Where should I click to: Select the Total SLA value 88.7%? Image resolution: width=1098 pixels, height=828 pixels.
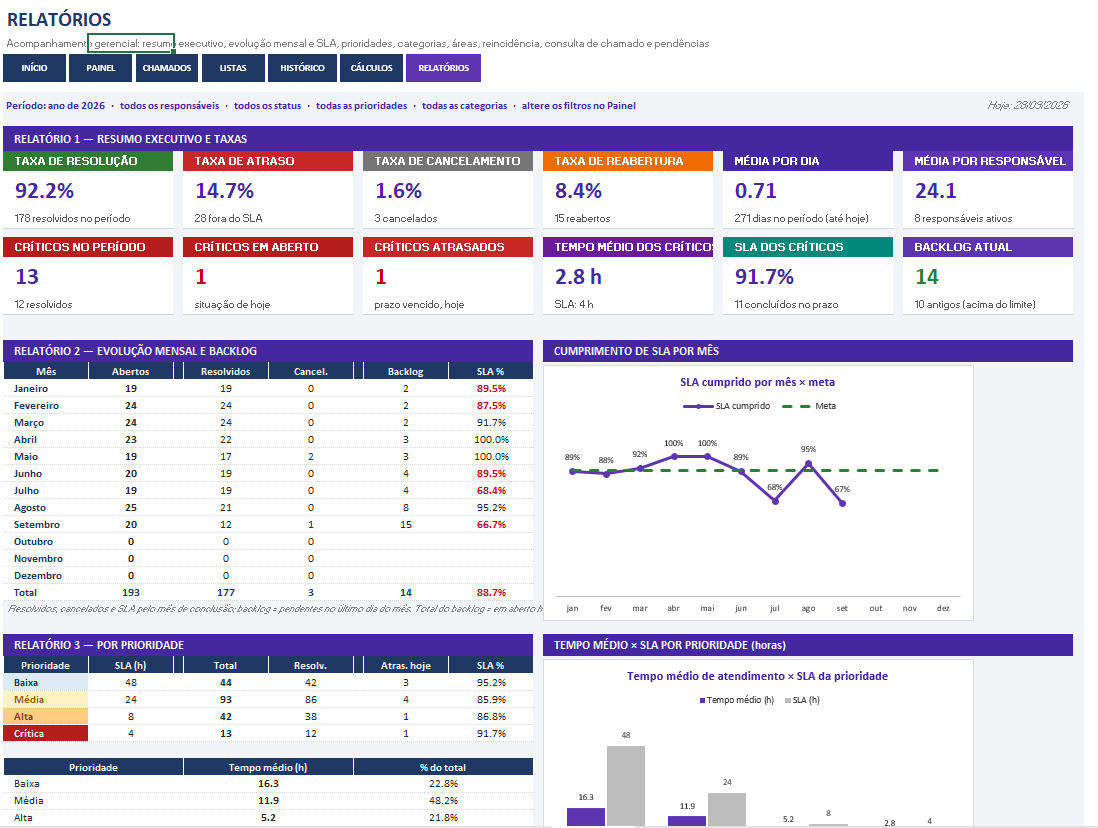pos(492,593)
